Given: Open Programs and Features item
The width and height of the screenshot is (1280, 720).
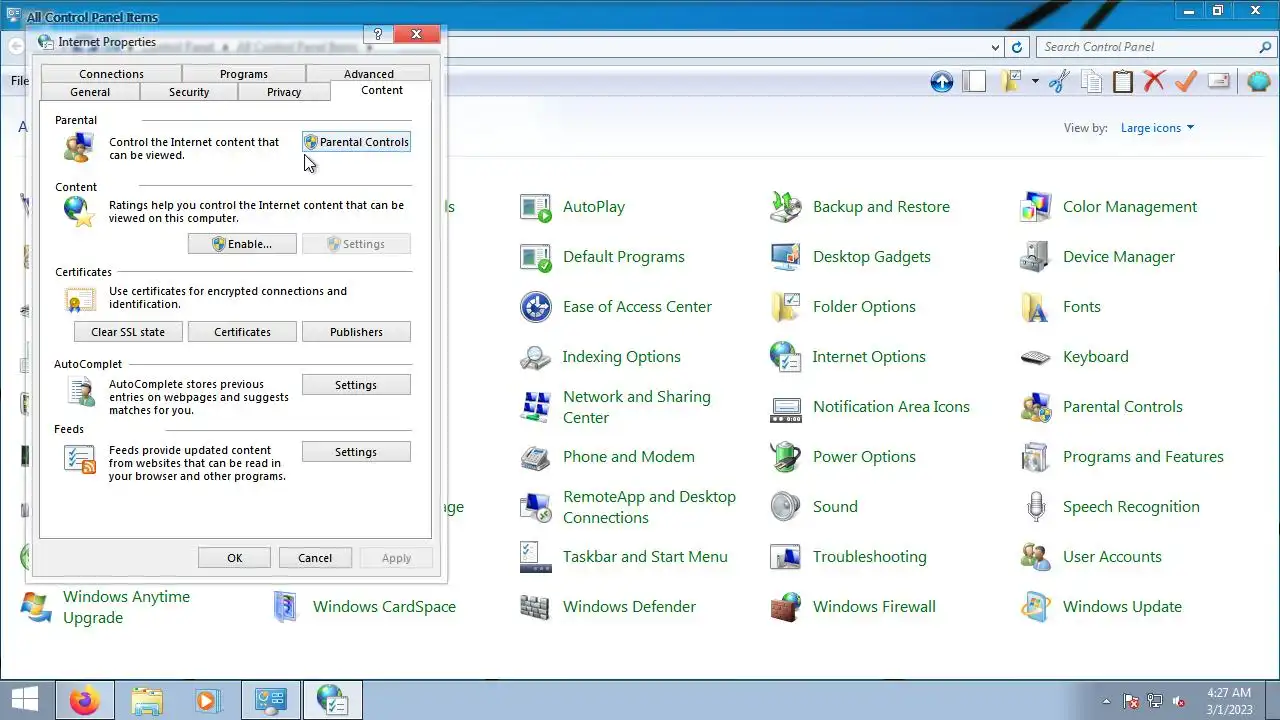Looking at the screenshot, I should 1122,457.
